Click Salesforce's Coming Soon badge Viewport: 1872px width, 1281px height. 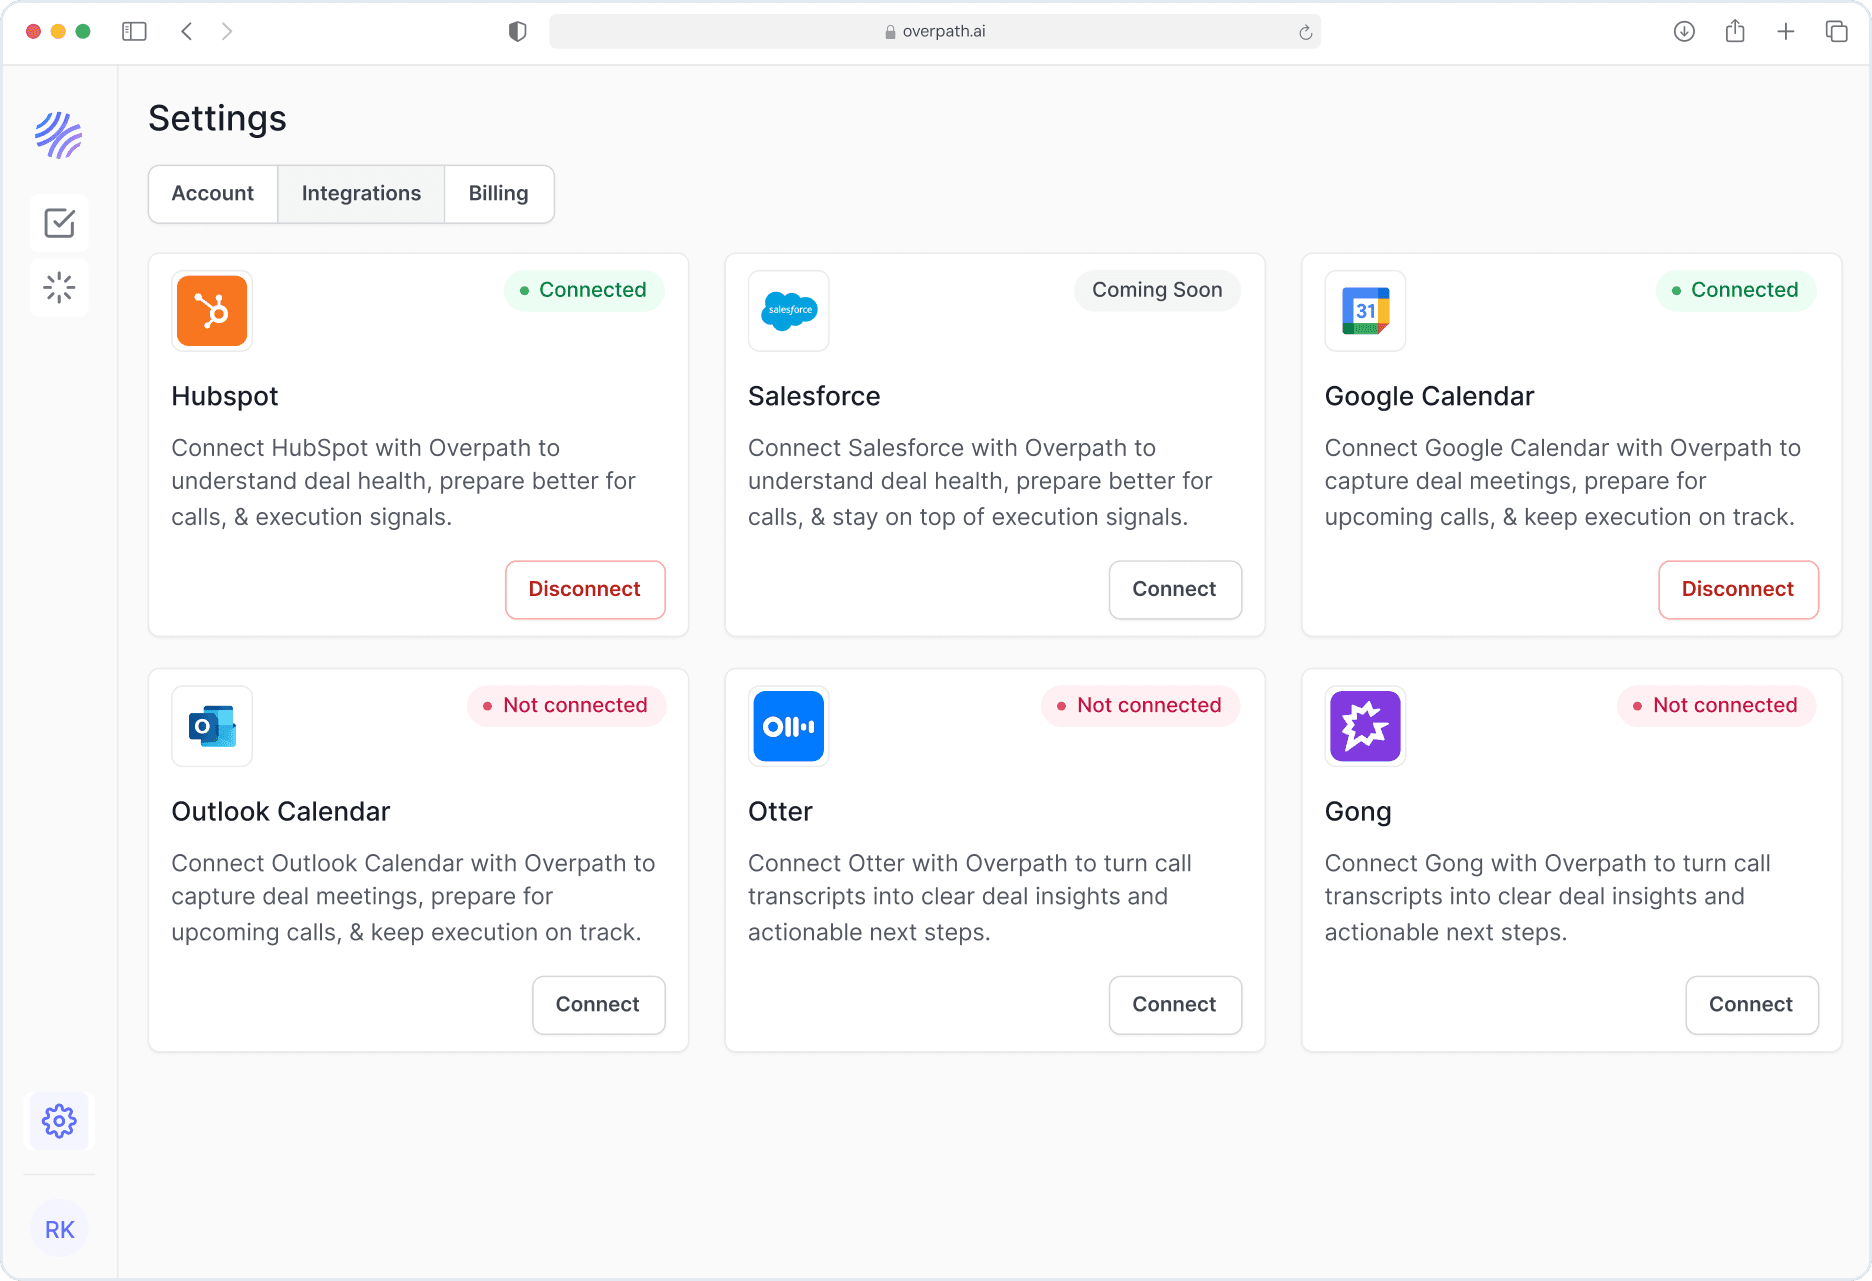pos(1157,291)
